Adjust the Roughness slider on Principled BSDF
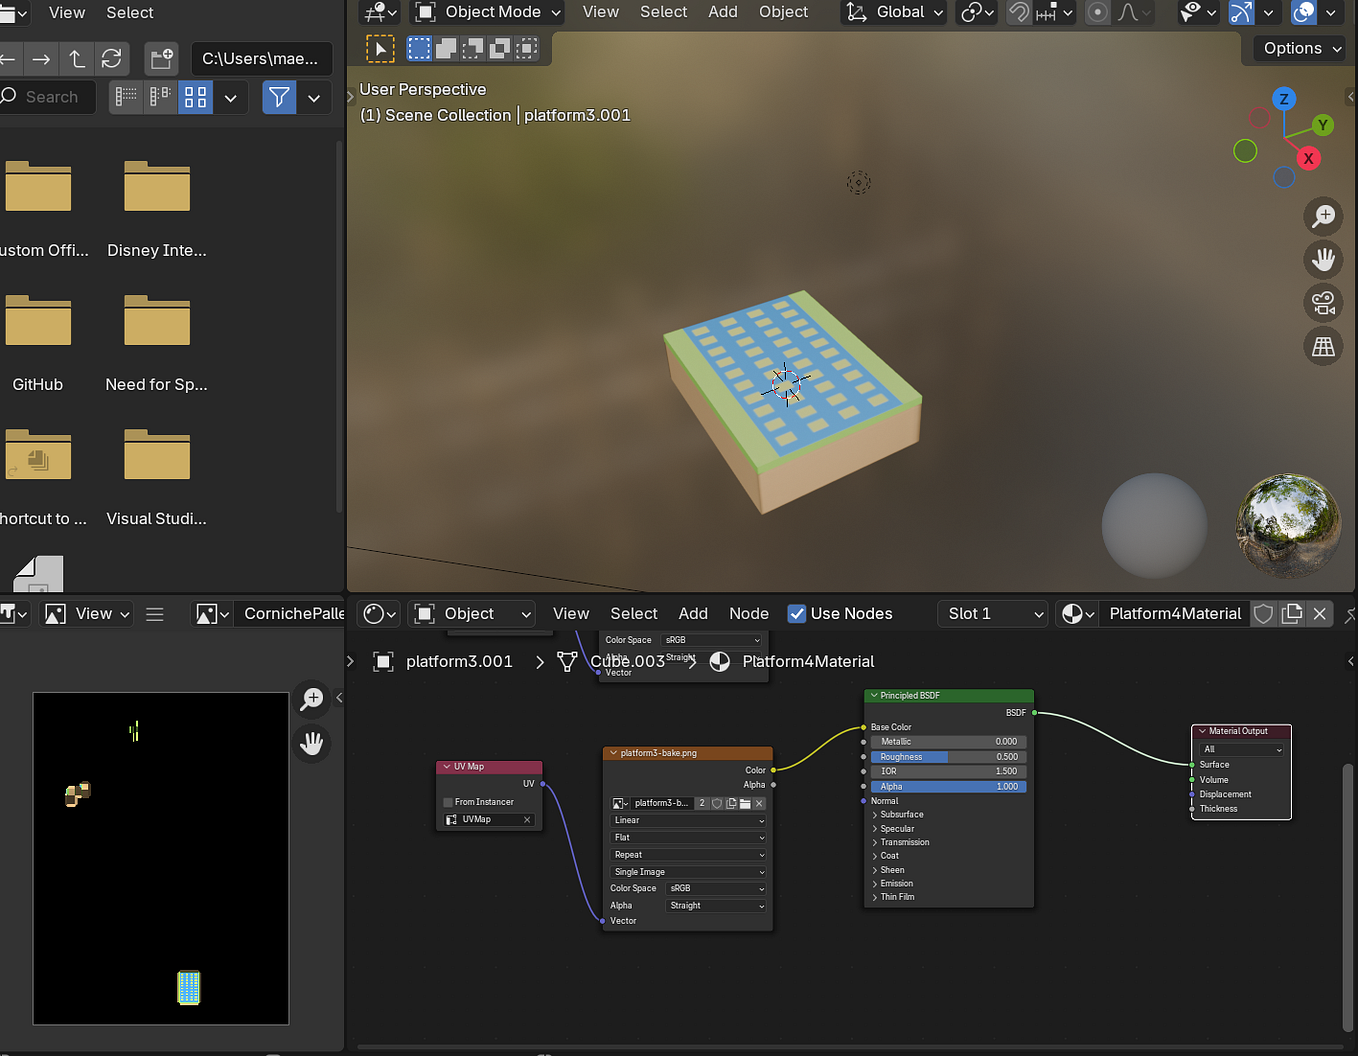This screenshot has height=1056, width=1358. click(946, 756)
